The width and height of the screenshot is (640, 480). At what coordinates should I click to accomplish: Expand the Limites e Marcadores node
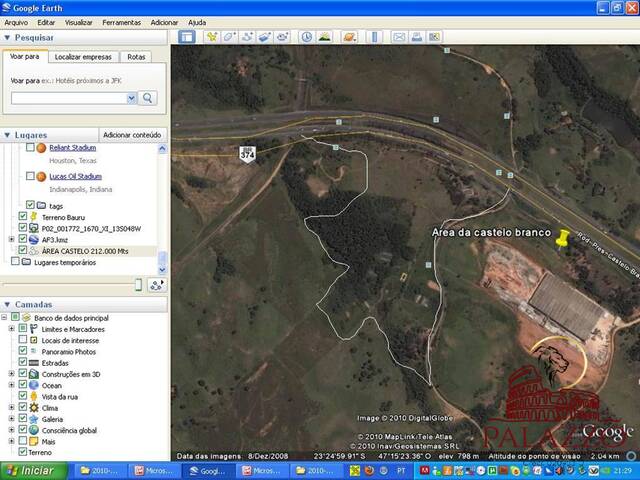click(x=11, y=329)
